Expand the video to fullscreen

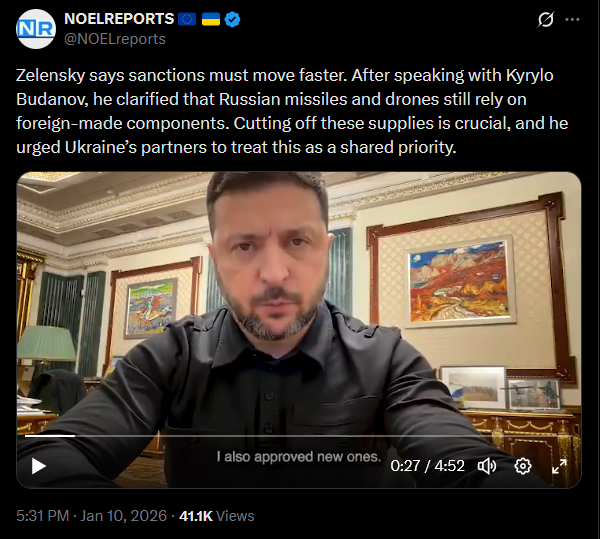tap(559, 466)
